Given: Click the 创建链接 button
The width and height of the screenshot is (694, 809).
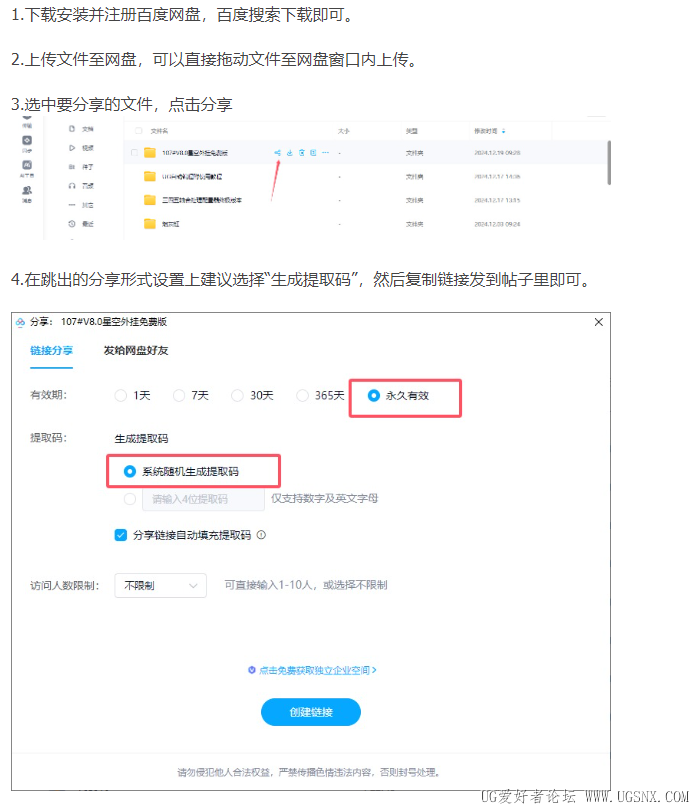Looking at the screenshot, I should 311,712.
